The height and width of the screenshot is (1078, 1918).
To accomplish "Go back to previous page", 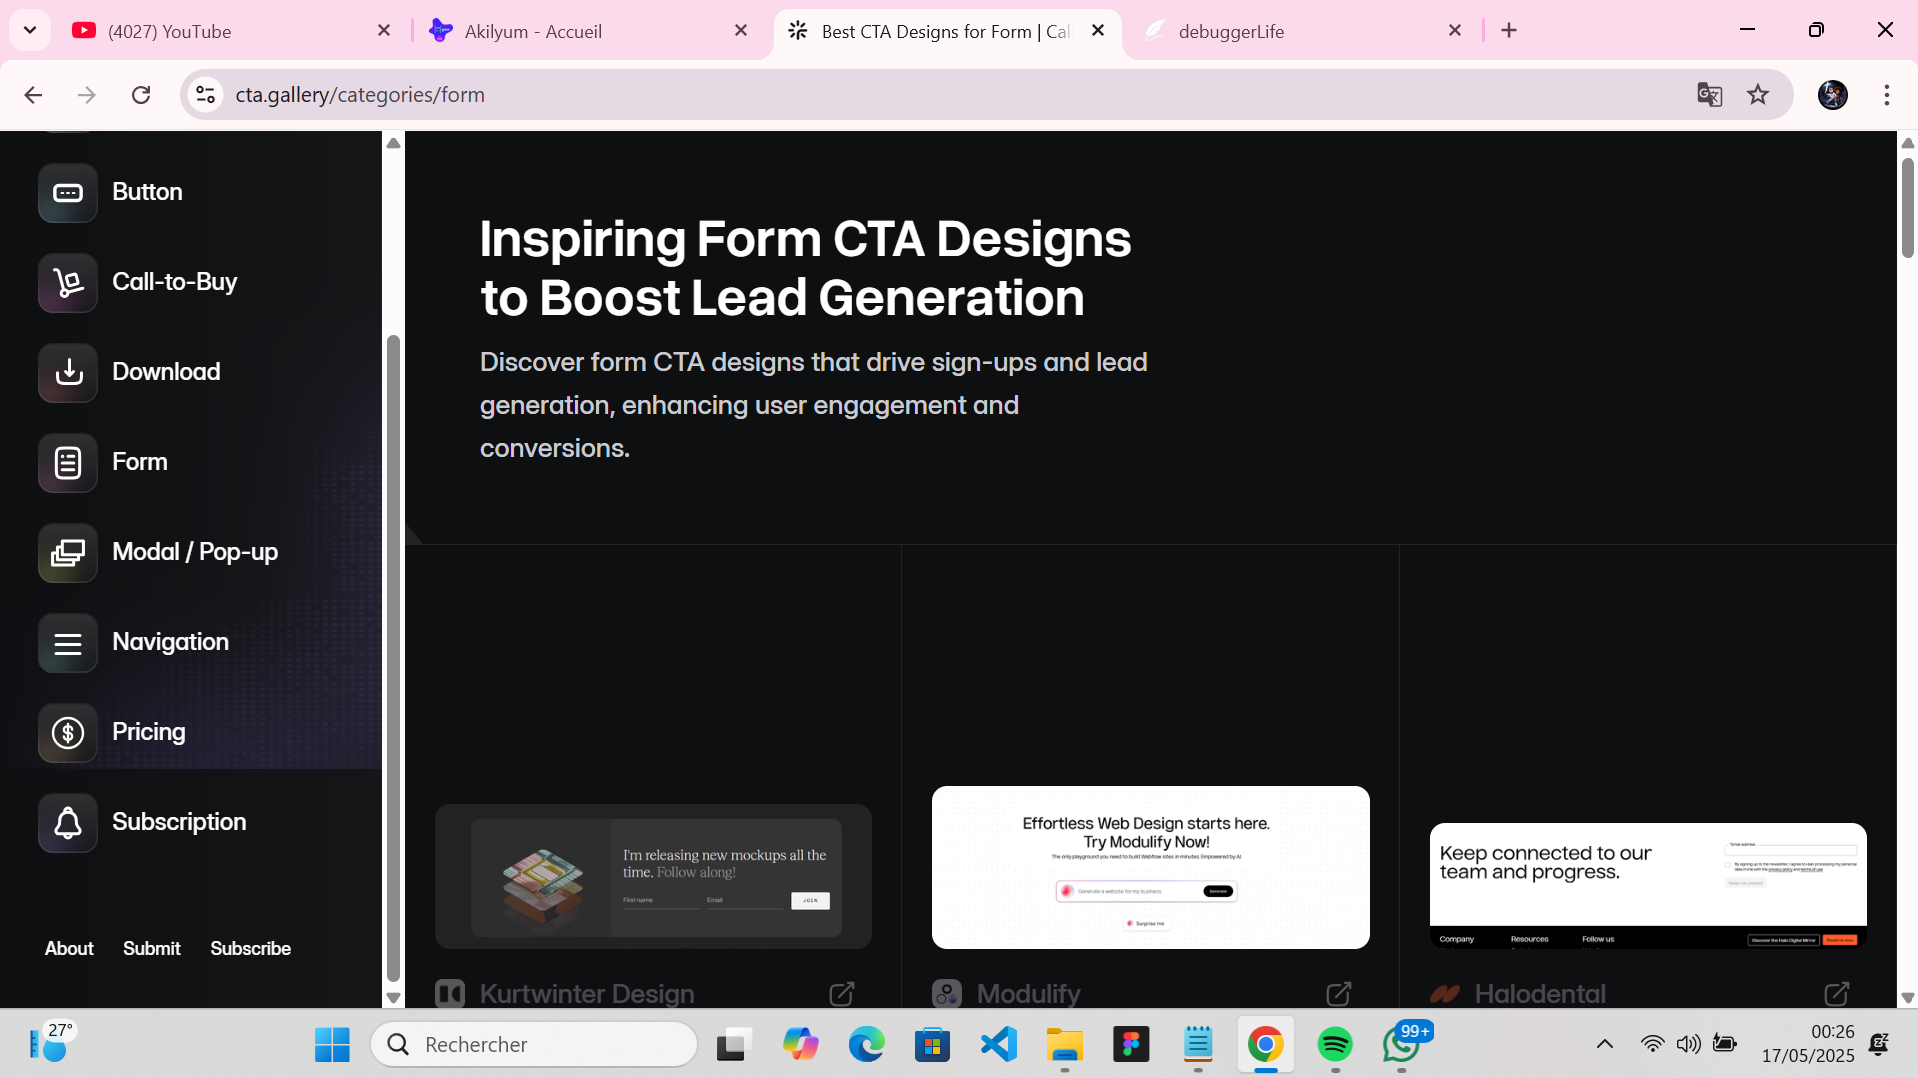I will click(33, 95).
